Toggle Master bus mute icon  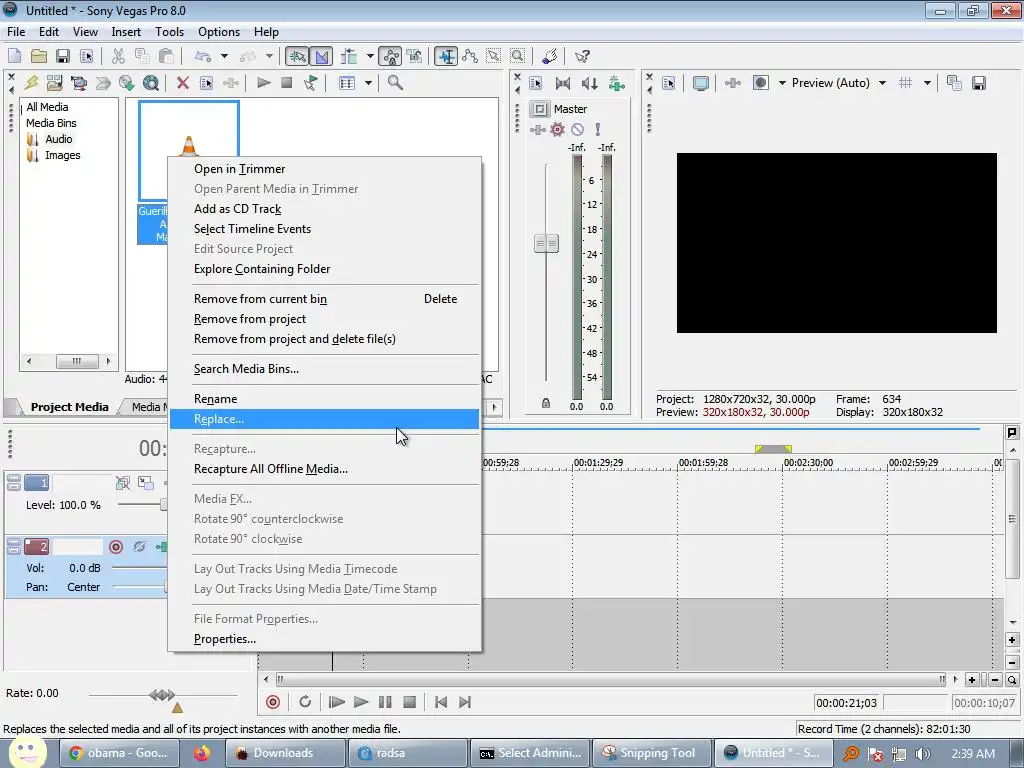tap(577, 129)
